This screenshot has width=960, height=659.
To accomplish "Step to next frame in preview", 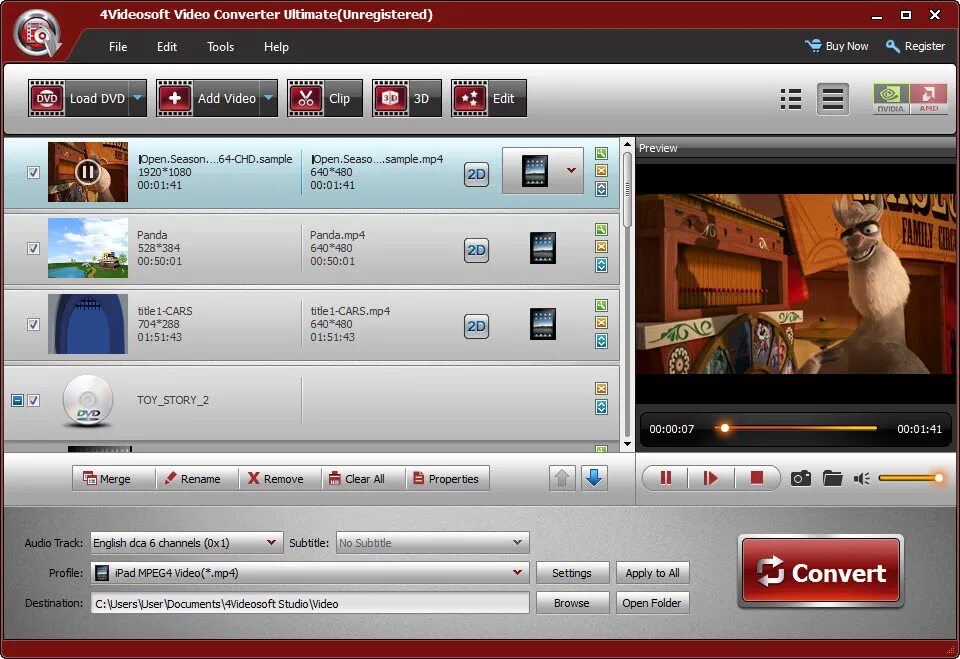I will click(710, 478).
